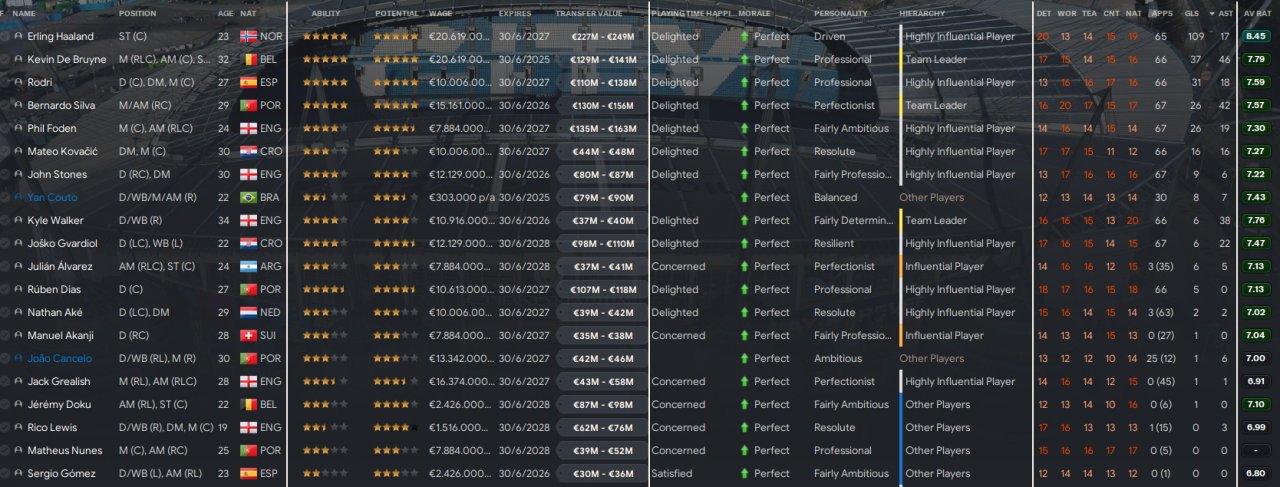1280x487 pixels.
Task: Sort by the WAGE column header
Action: click(440, 14)
